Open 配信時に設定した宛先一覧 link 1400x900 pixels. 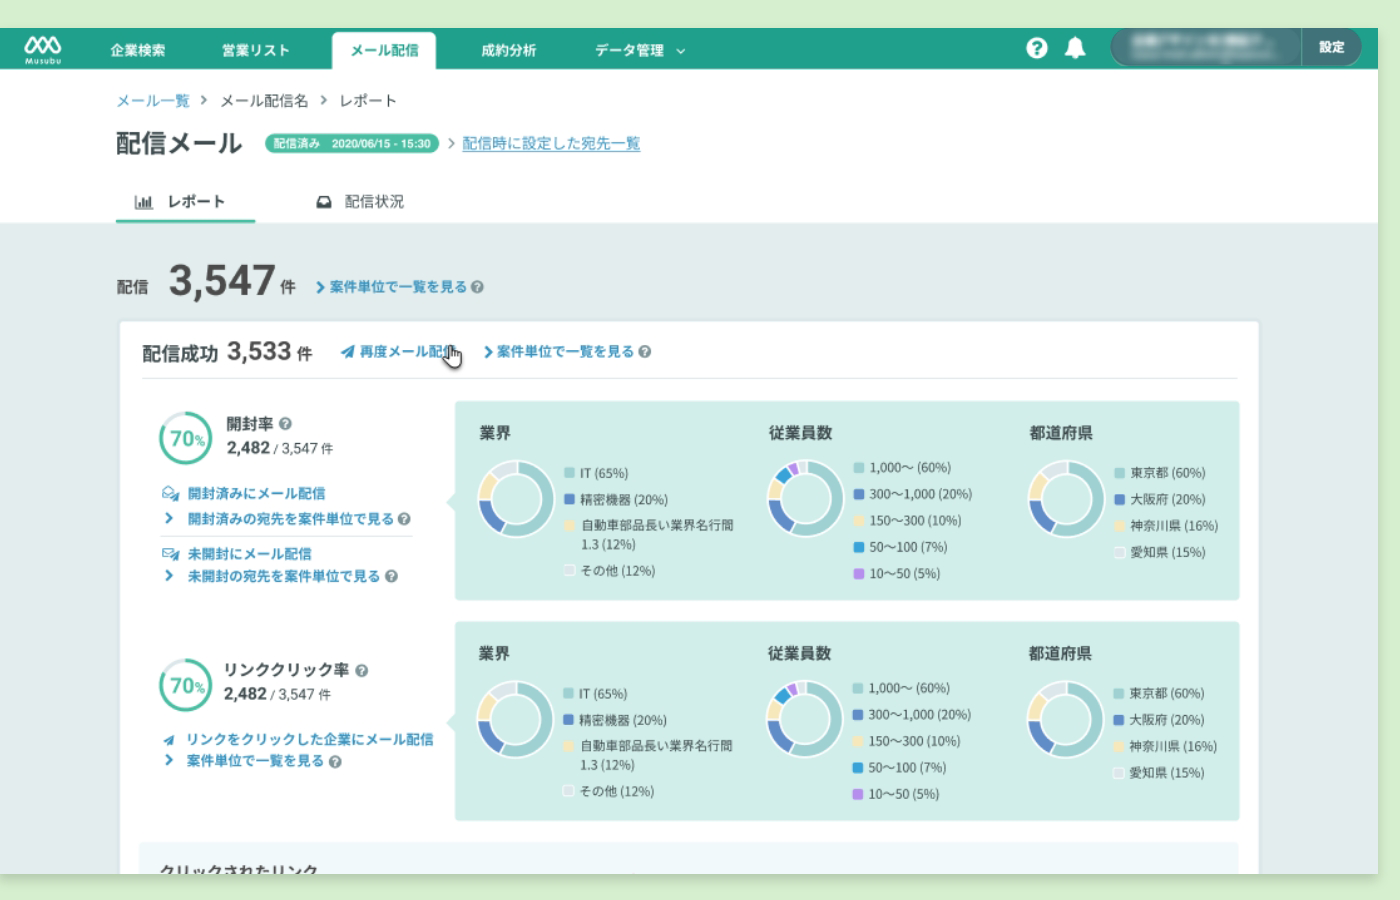pyautogui.click(x=551, y=144)
